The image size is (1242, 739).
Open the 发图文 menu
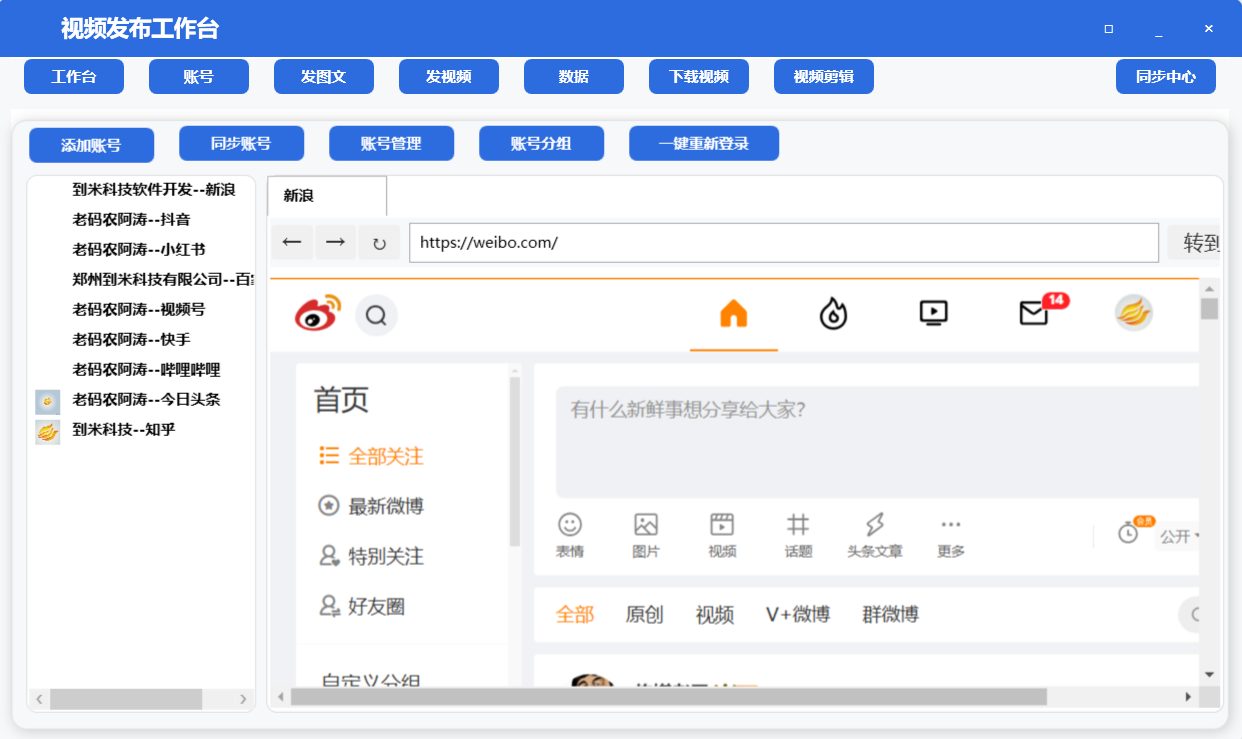324,76
